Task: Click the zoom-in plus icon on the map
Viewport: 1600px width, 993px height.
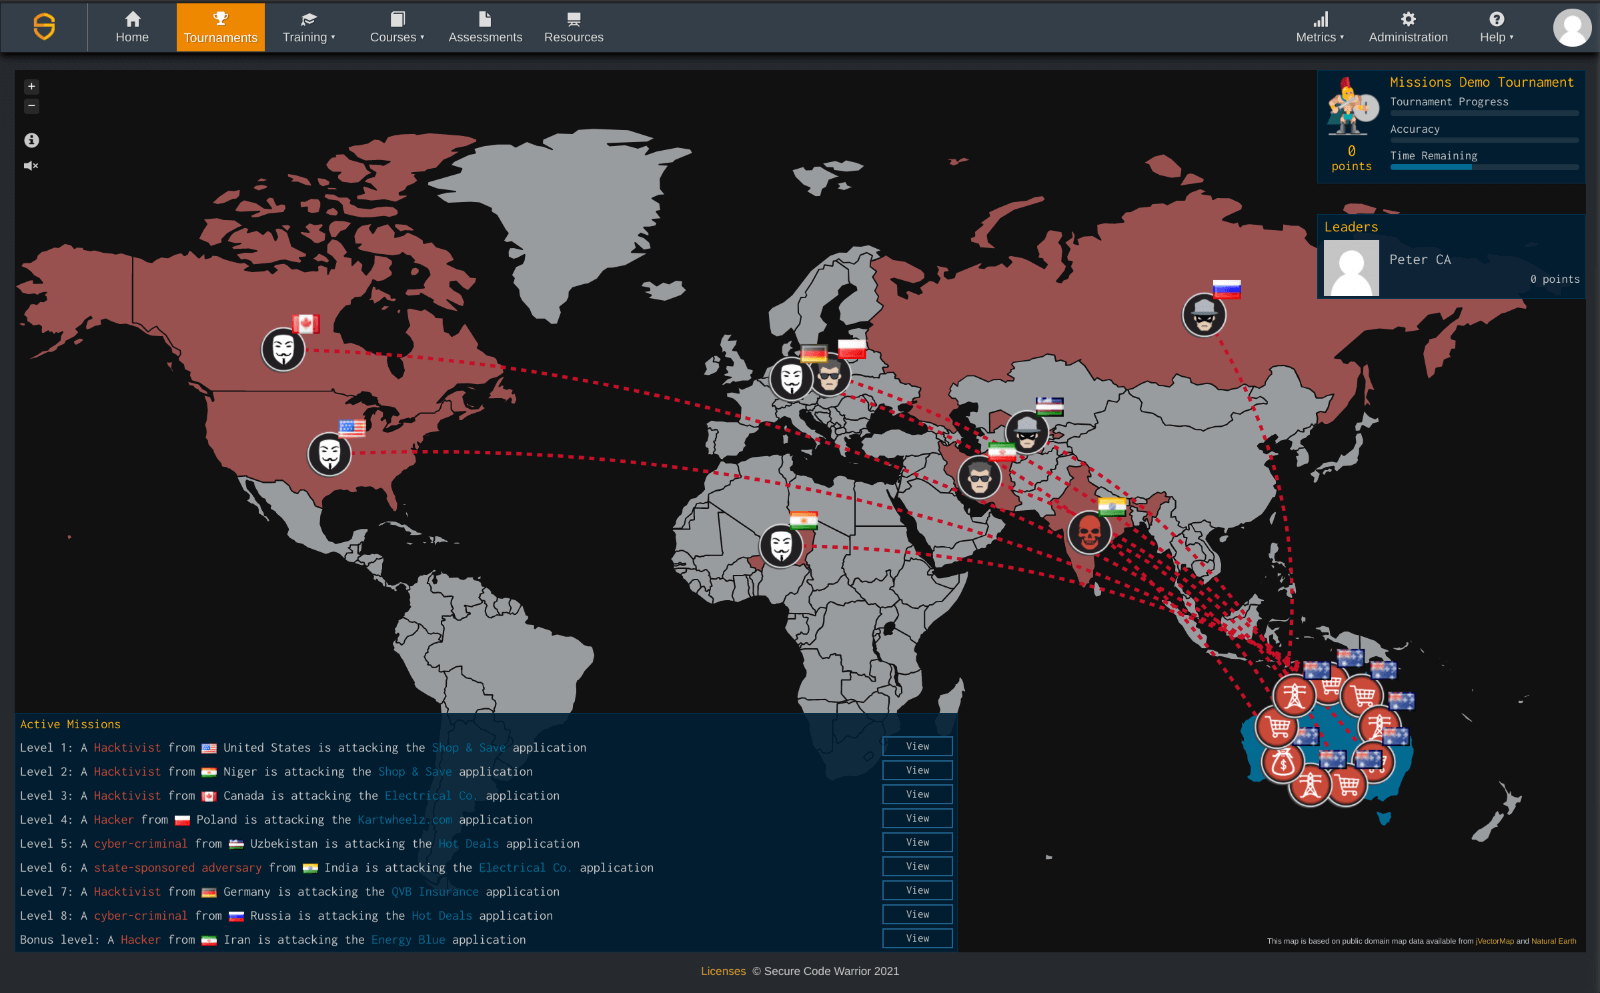Action: pyautogui.click(x=31, y=86)
